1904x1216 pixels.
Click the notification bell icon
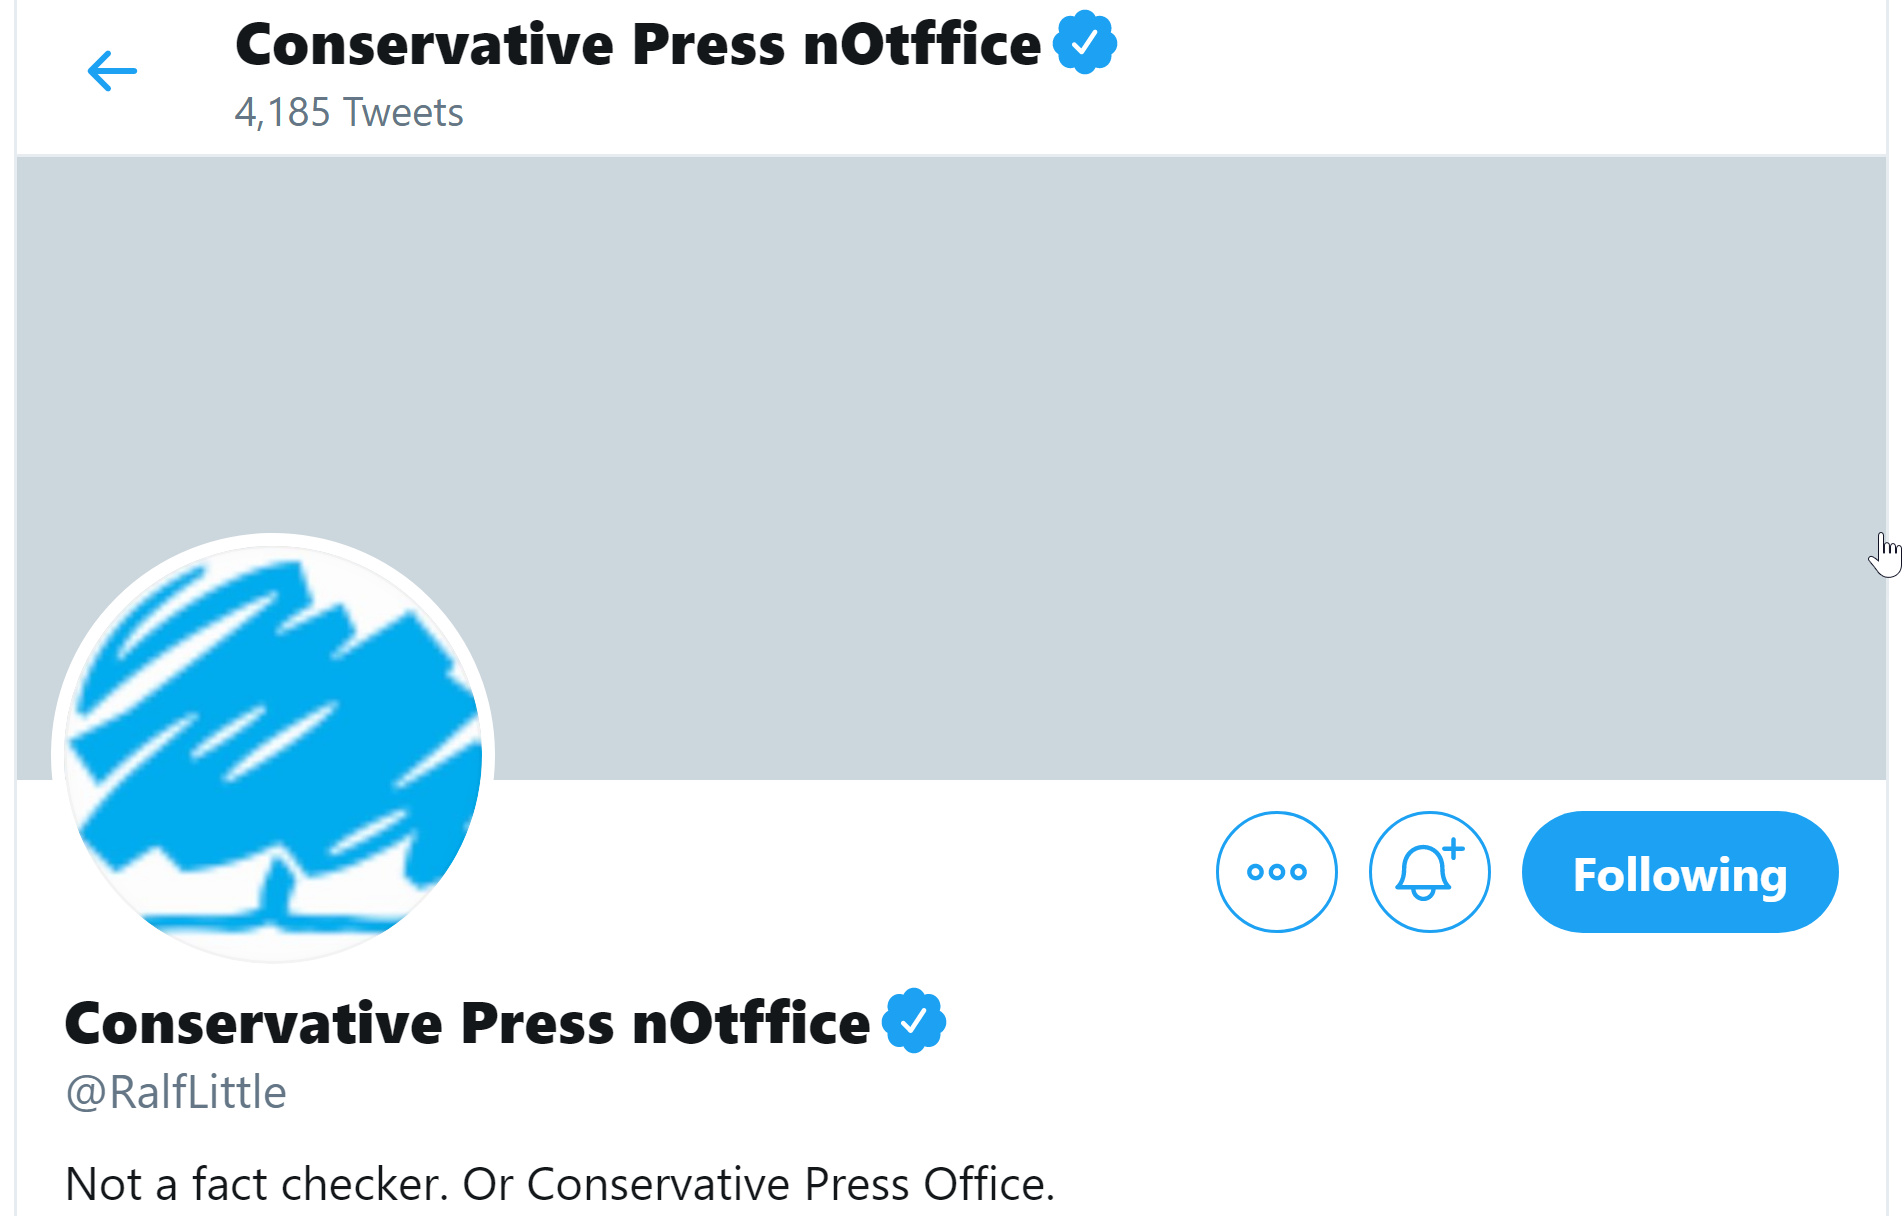tap(1429, 872)
